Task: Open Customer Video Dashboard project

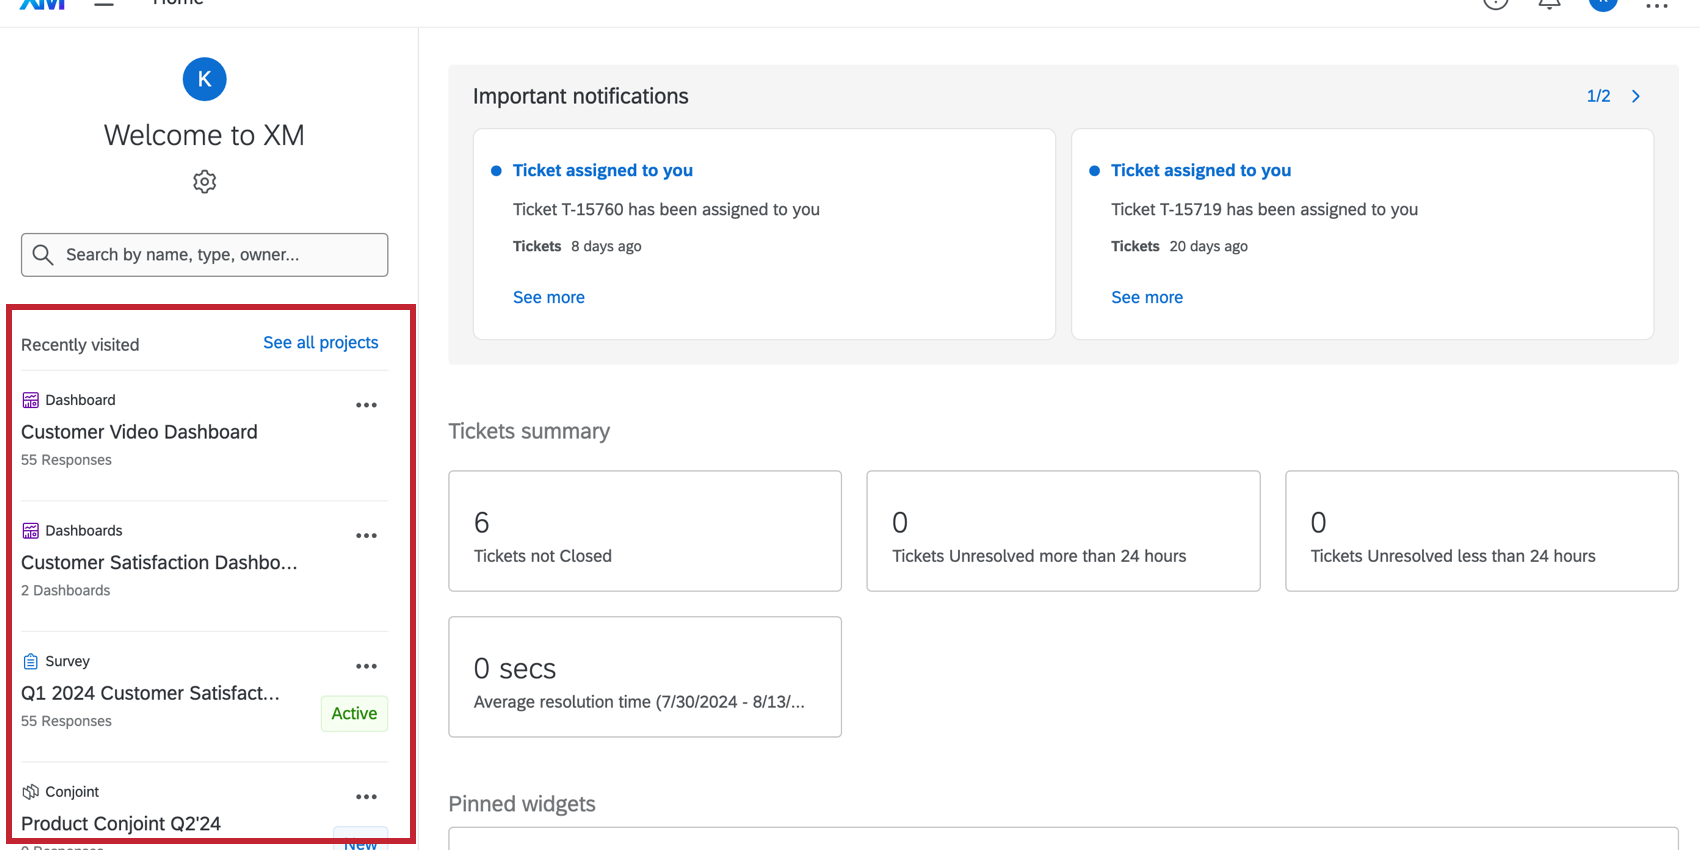Action: 139,432
